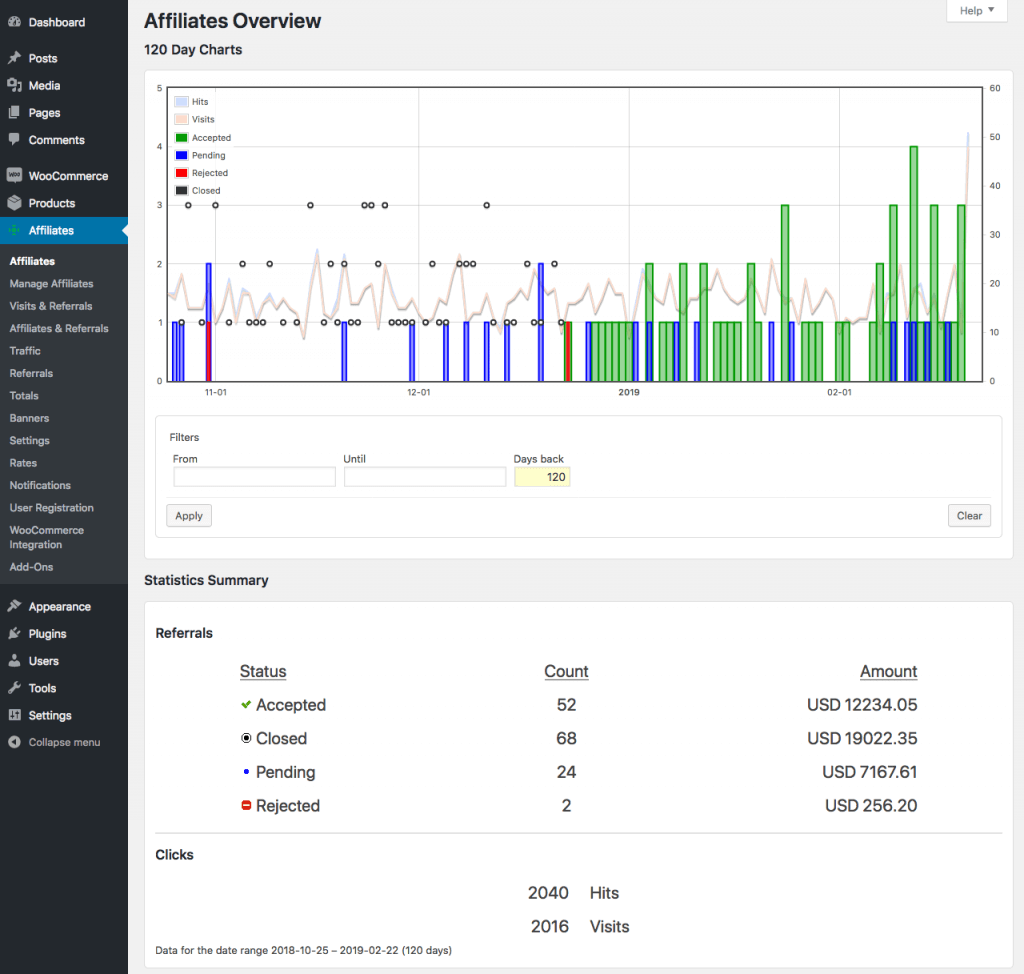Open the Media menu item
The height and width of the screenshot is (974, 1024).
44,86
